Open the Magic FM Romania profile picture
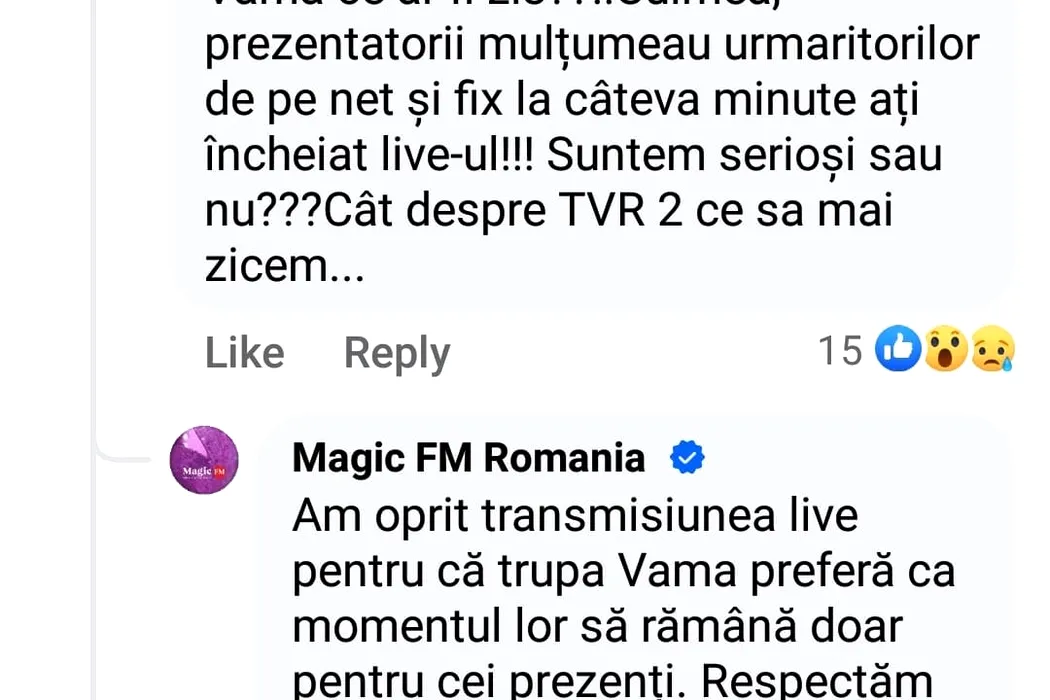1050x700 pixels. tap(204, 460)
